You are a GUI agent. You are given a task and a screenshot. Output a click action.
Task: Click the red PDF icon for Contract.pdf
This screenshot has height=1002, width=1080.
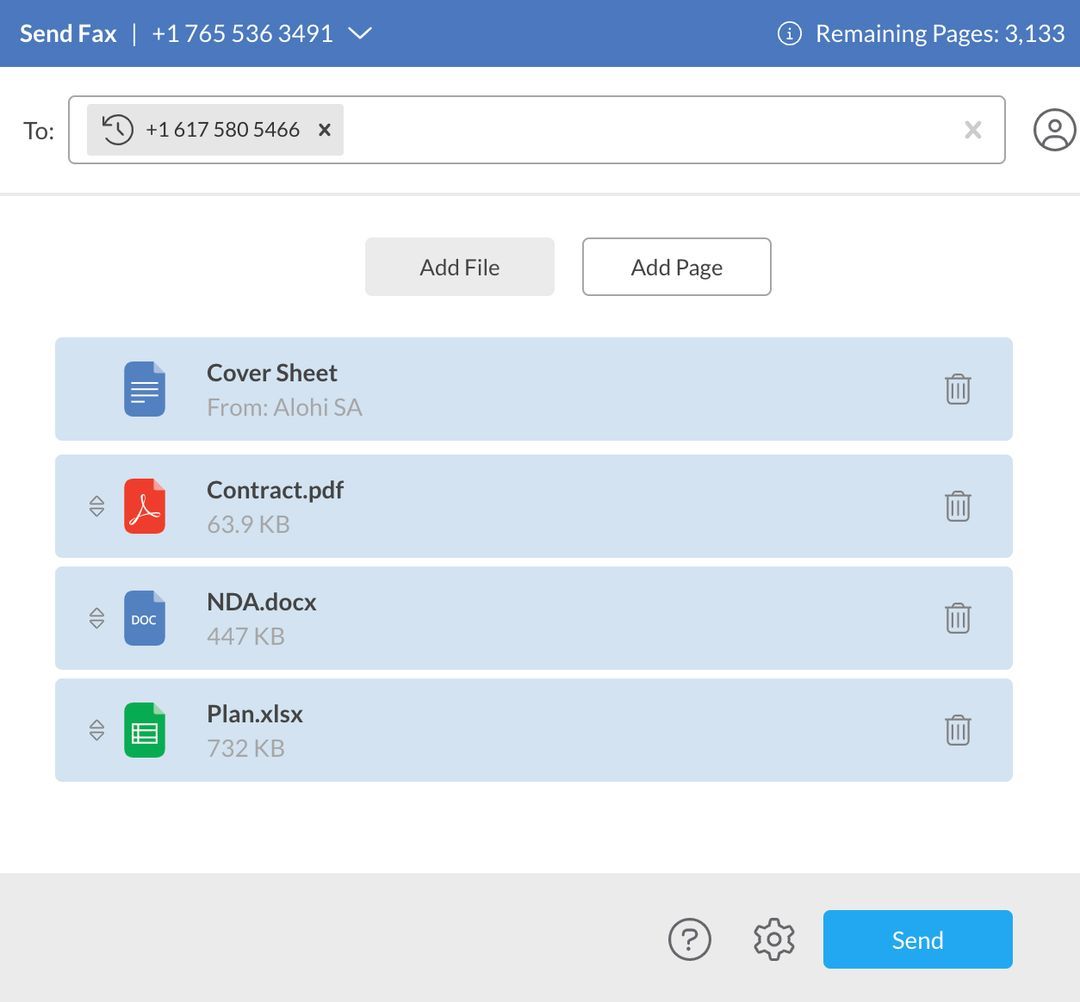tap(144, 505)
